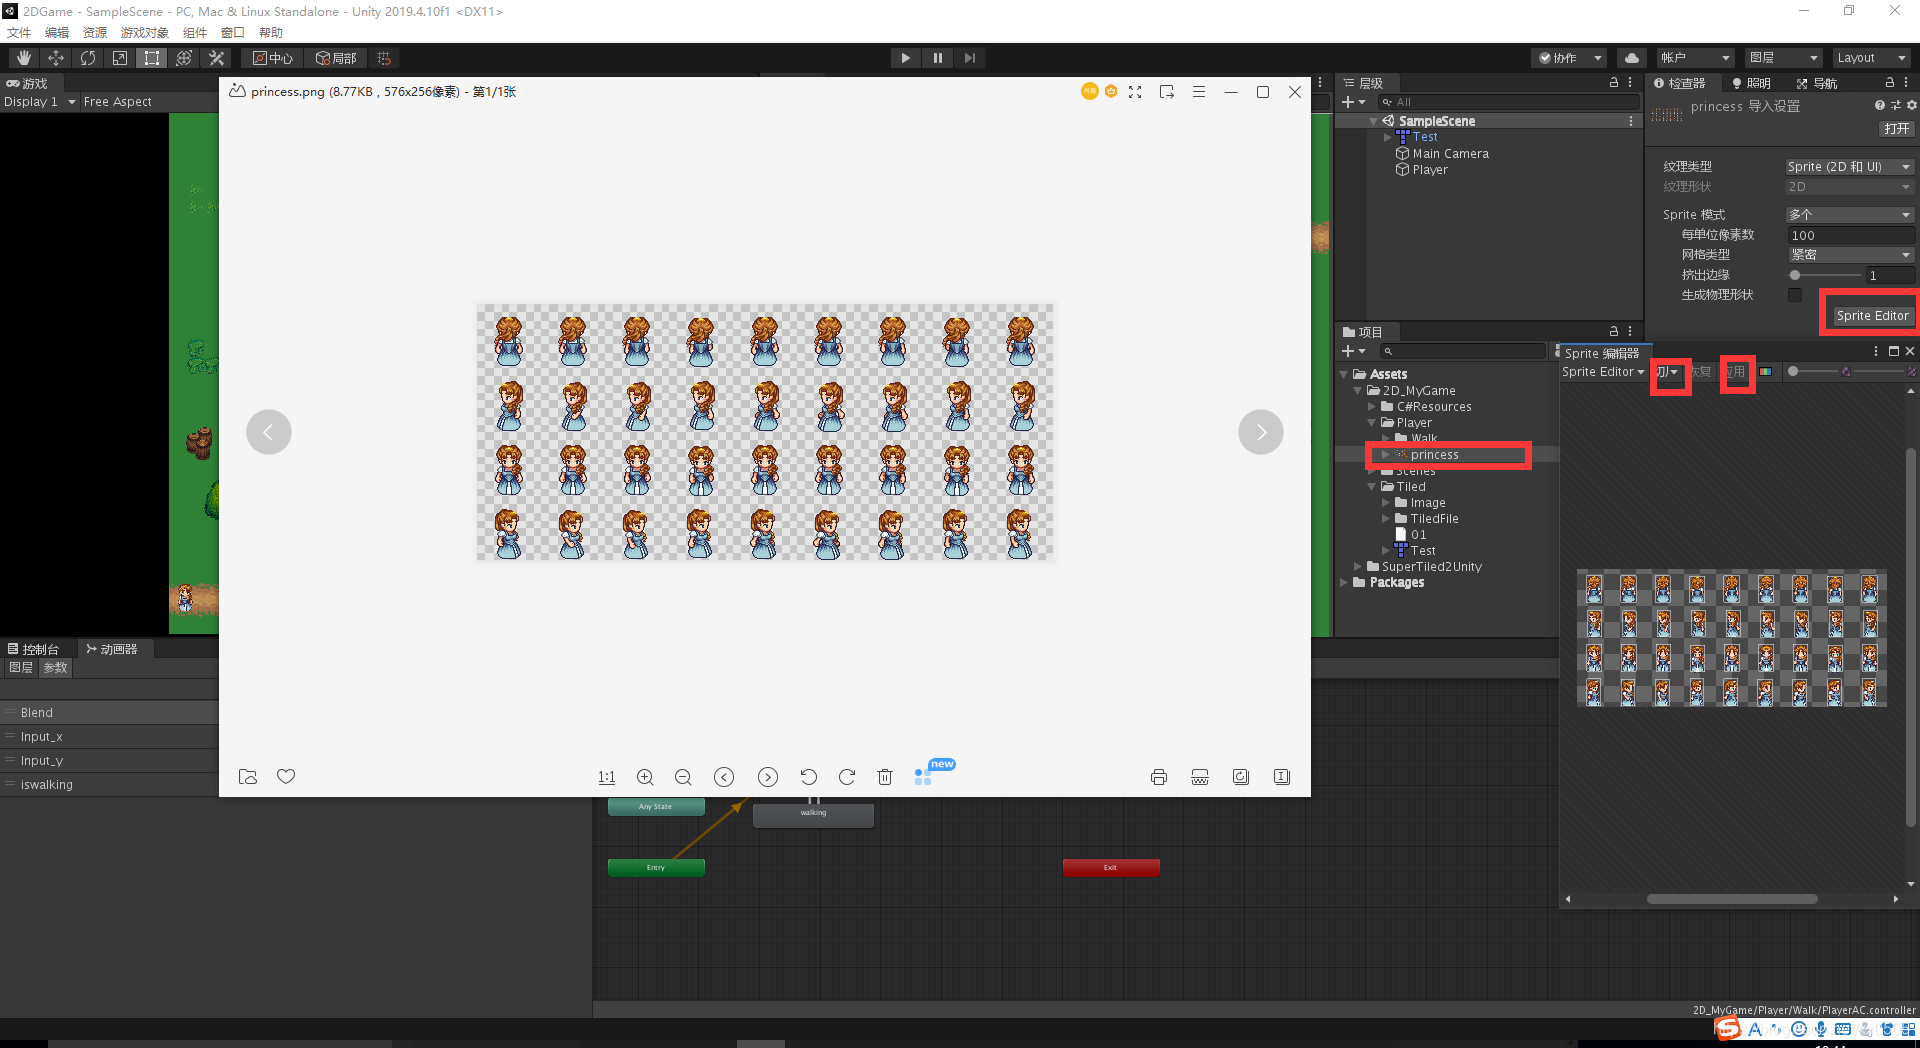This screenshot has width=1920, height=1048.
Task: Select the Scale tool
Action: point(120,58)
